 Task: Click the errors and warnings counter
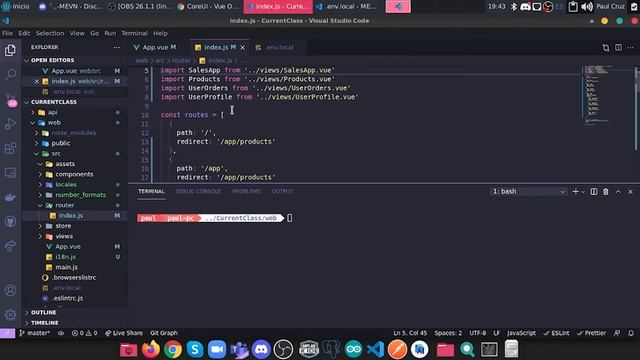point(84,333)
